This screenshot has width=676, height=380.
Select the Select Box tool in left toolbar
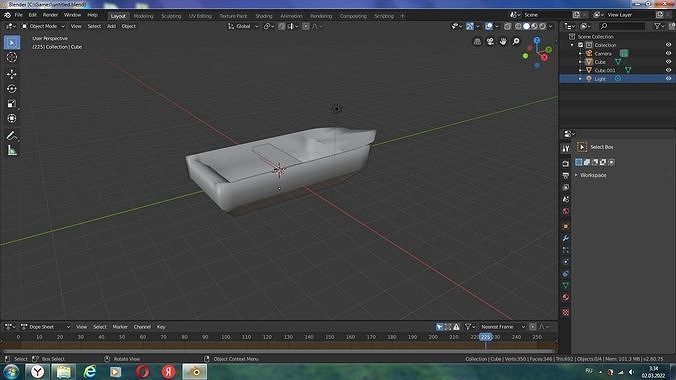[x=12, y=43]
